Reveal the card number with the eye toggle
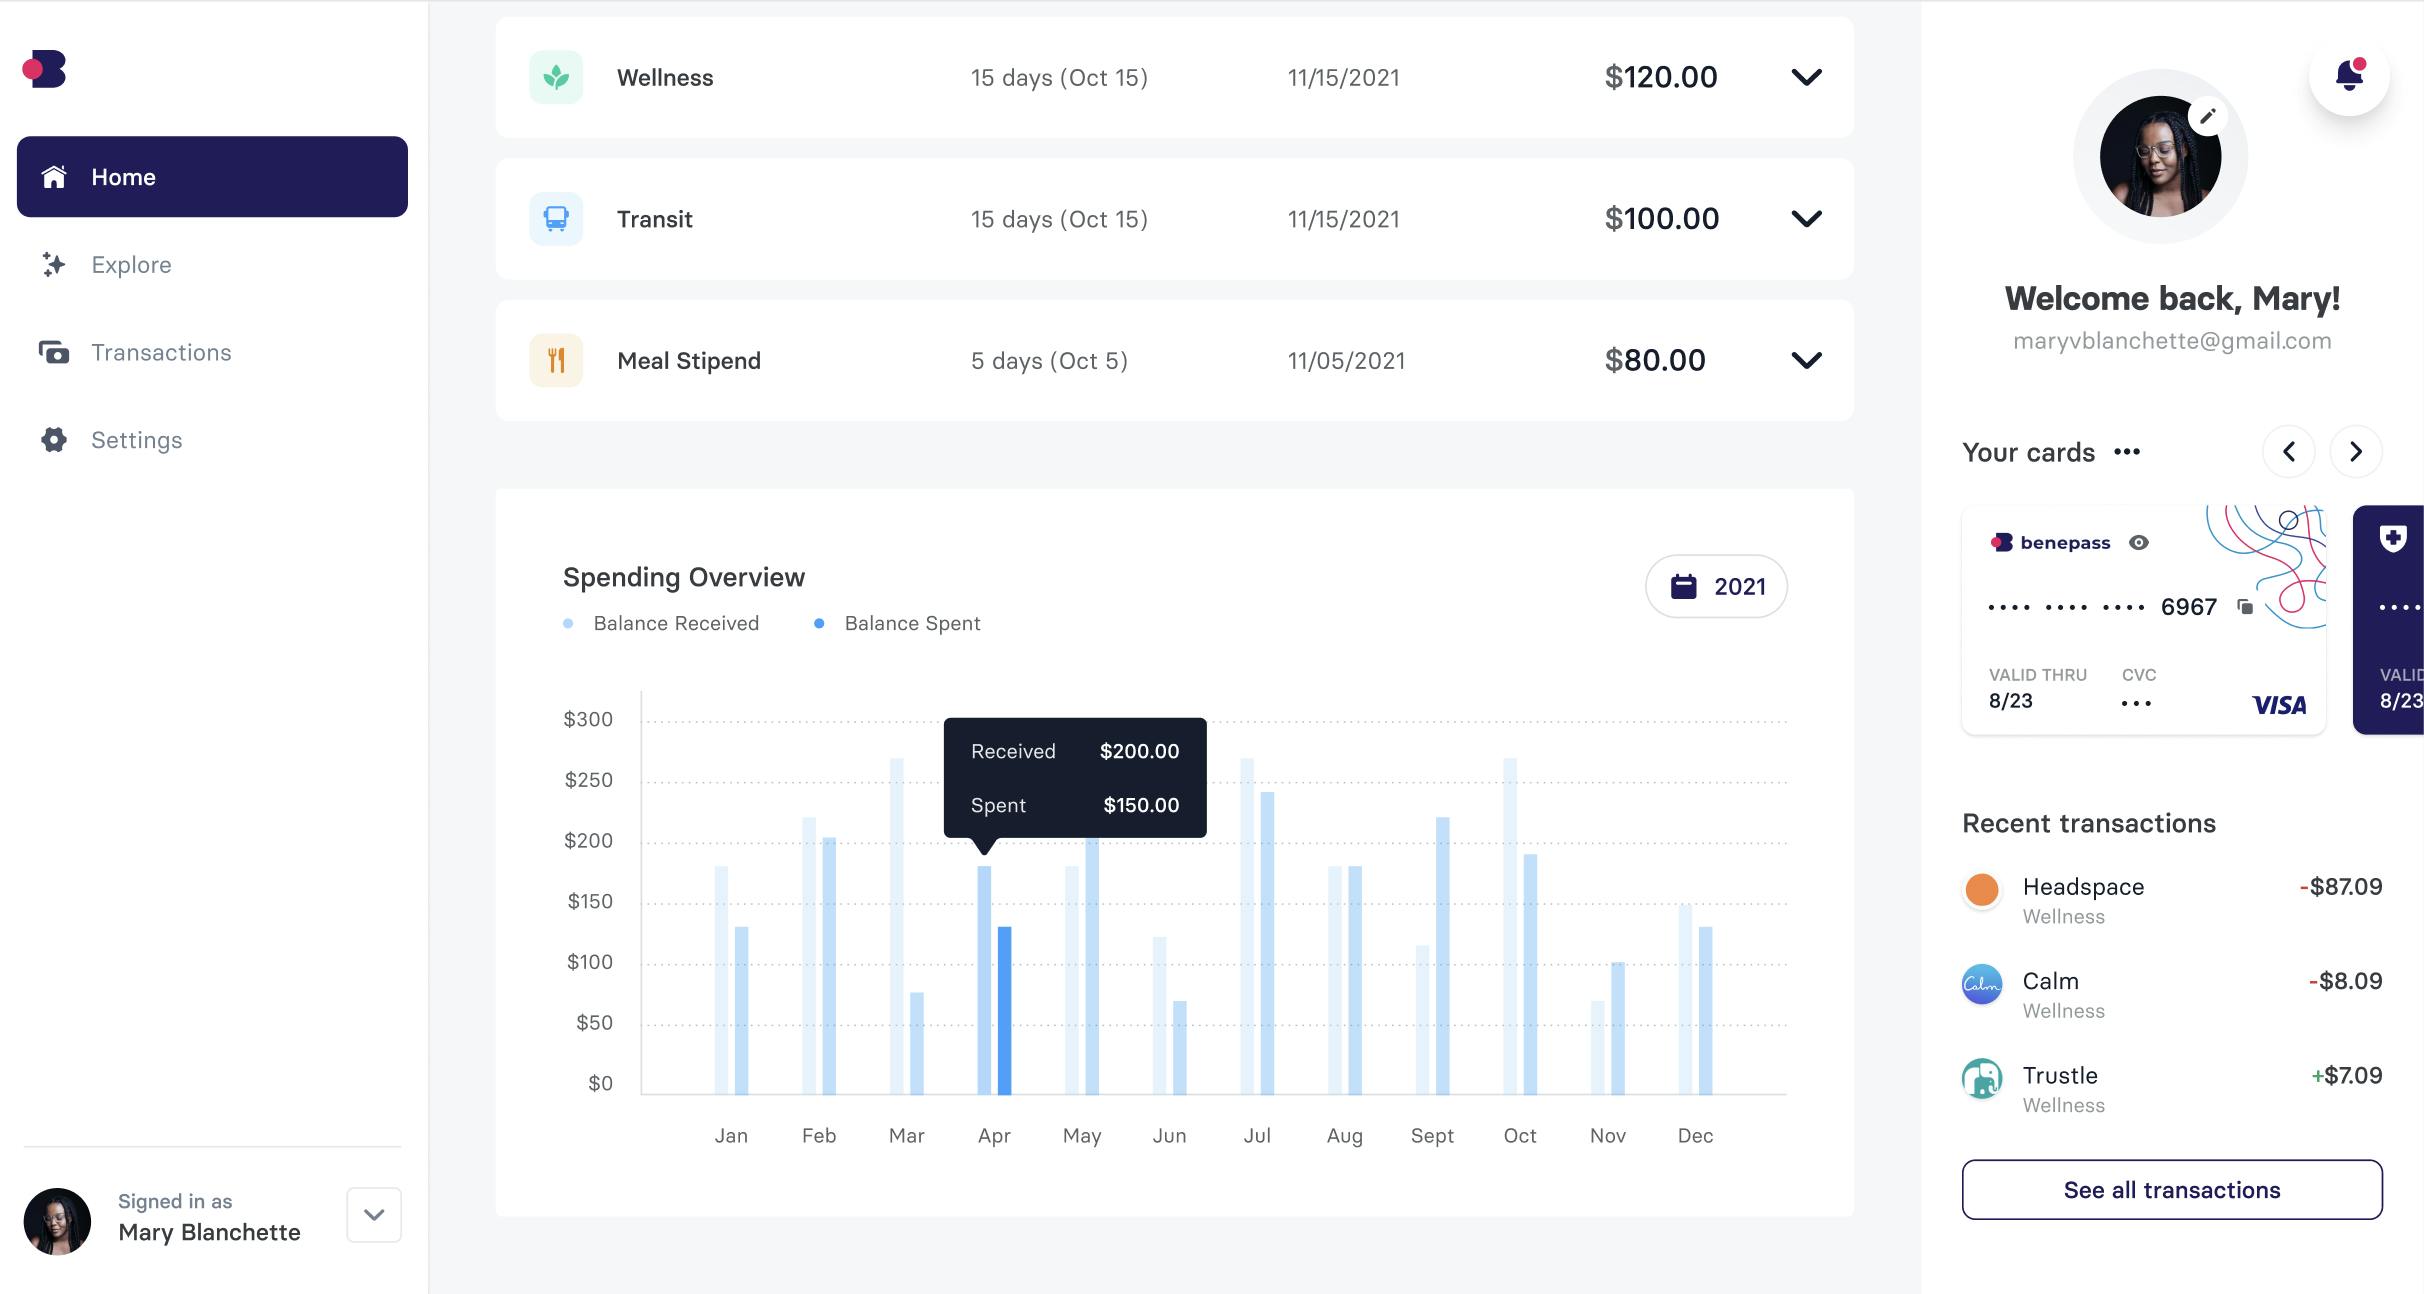The height and width of the screenshot is (1294, 2424). point(2140,542)
